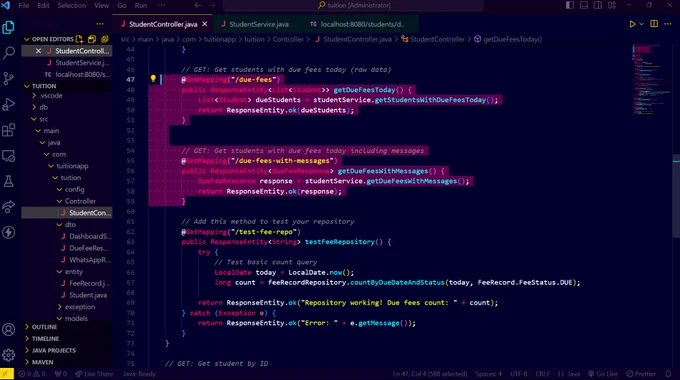The height and width of the screenshot is (380, 680).
Task: Click Live Share in status bar
Action: click(x=94, y=374)
